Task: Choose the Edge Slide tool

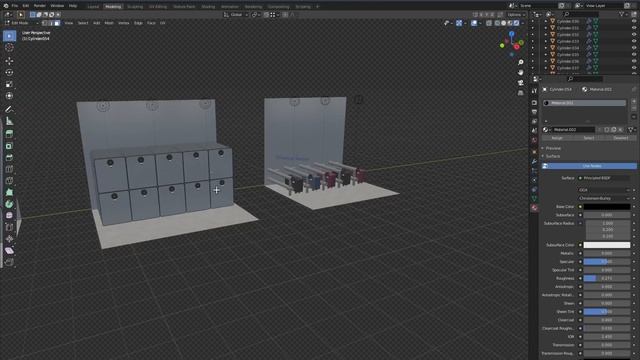Action: tap(9, 227)
